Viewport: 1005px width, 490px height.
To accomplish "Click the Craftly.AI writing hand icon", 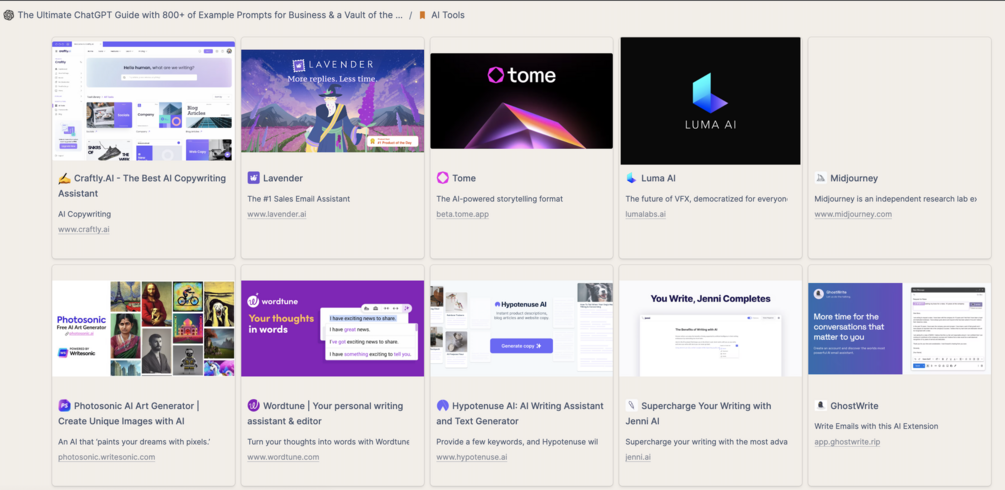I will (64, 178).
